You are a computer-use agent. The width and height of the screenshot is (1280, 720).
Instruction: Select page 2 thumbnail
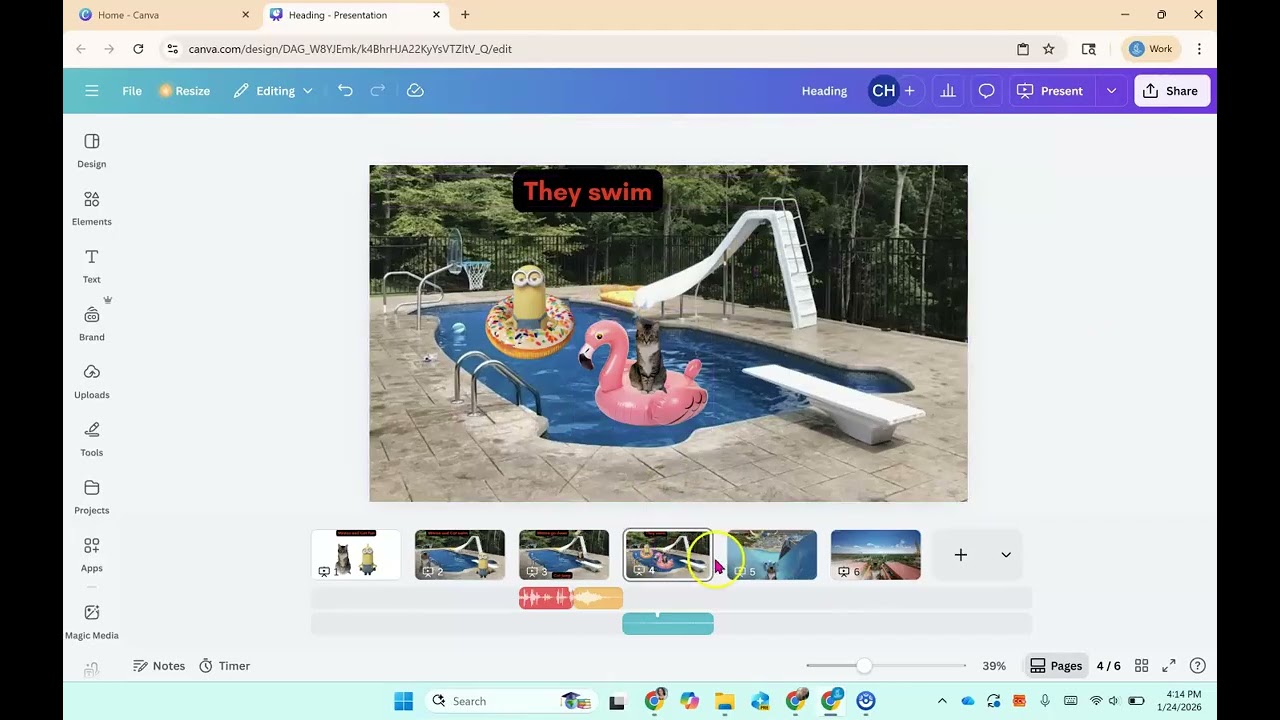(x=460, y=555)
